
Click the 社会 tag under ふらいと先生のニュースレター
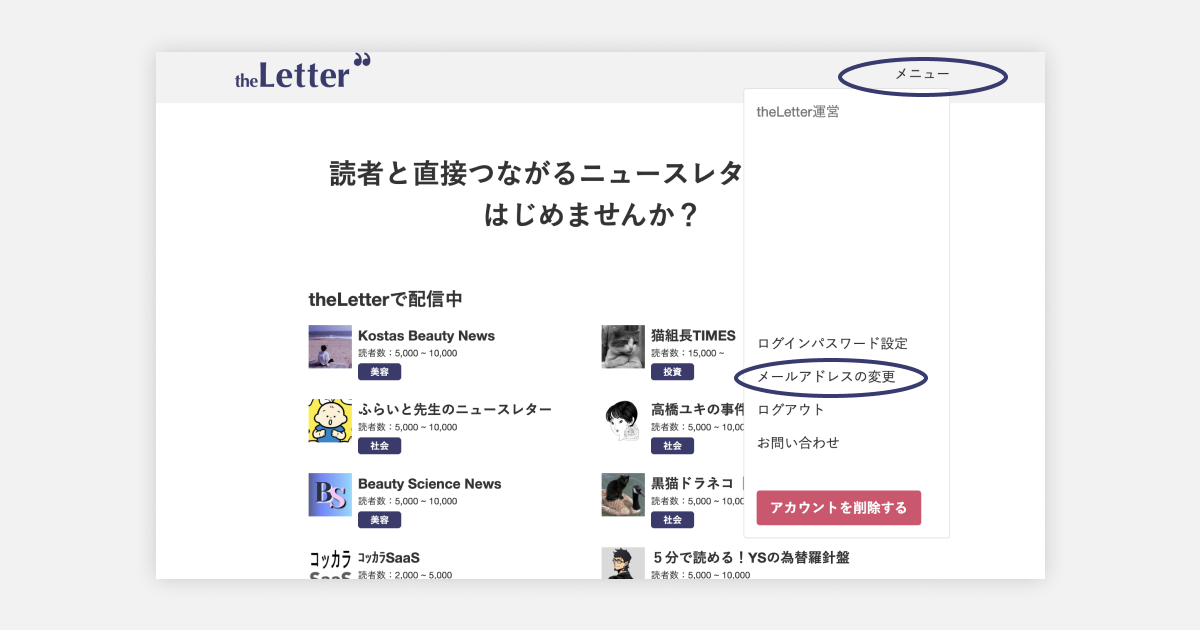pyautogui.click(x=379, y=446)
